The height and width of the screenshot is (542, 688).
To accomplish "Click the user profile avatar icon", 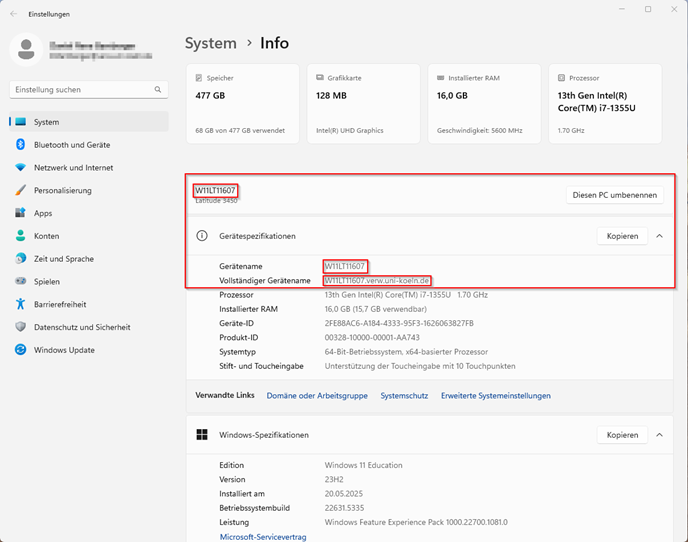I will [x=26, y=50].
